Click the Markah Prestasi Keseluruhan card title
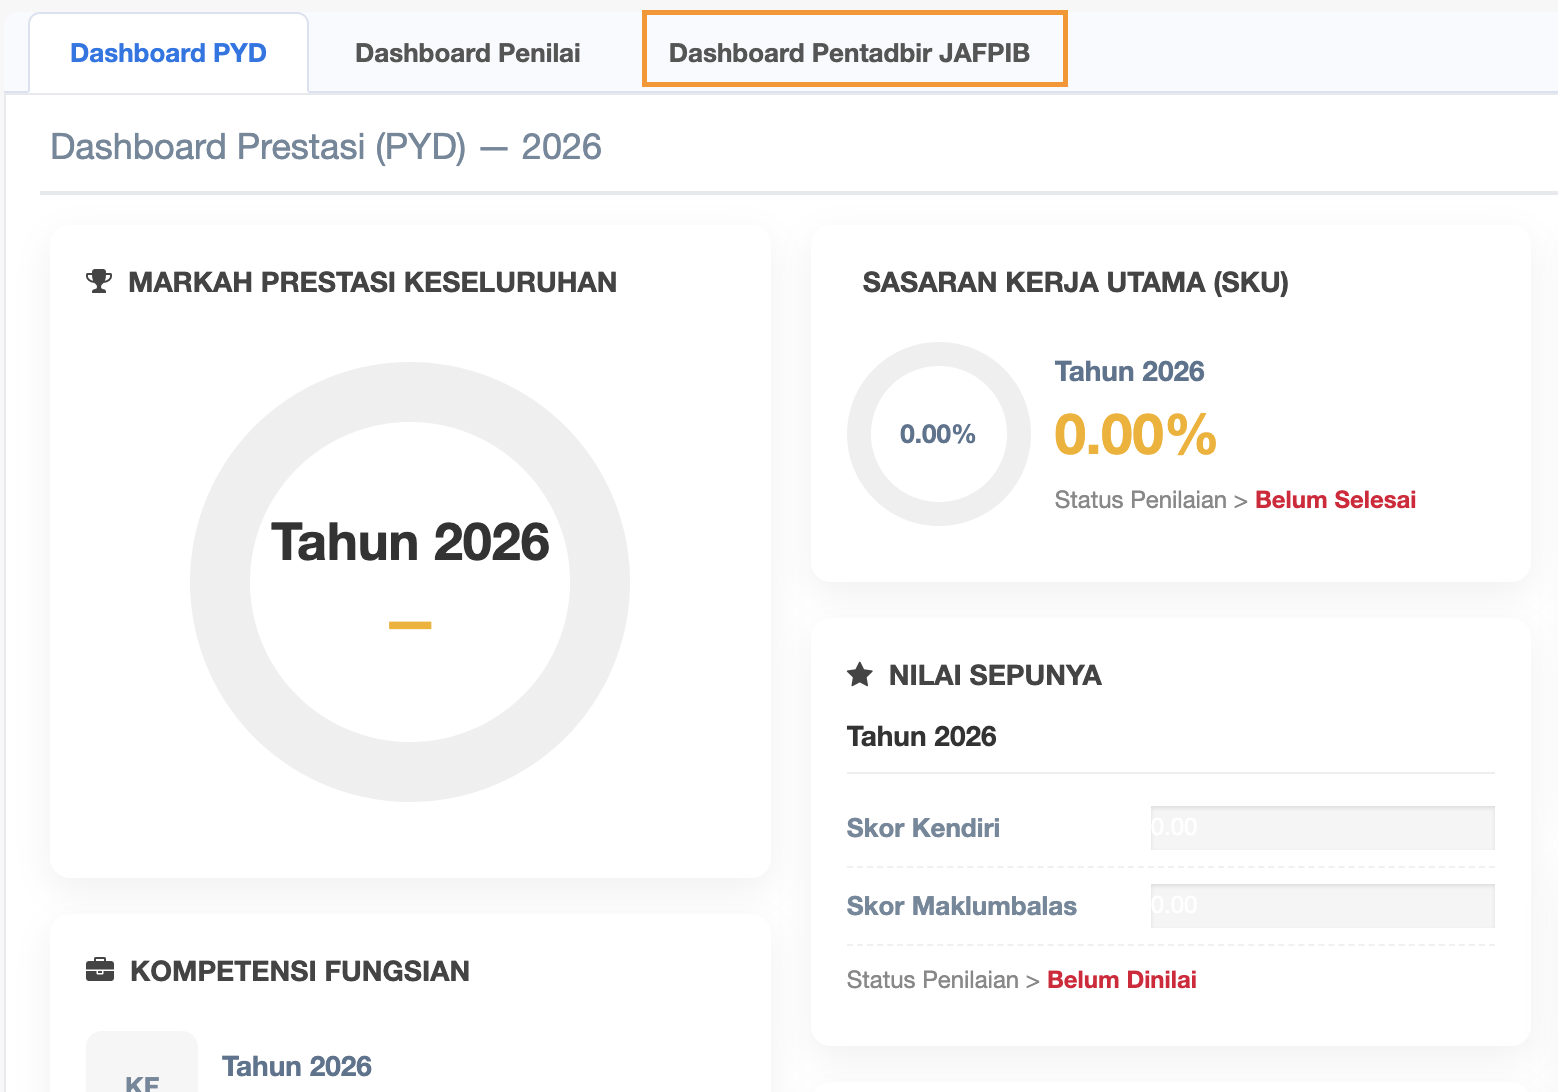Image resolution: width=1558 pixels, height=1092 pixels. (372, 282)
